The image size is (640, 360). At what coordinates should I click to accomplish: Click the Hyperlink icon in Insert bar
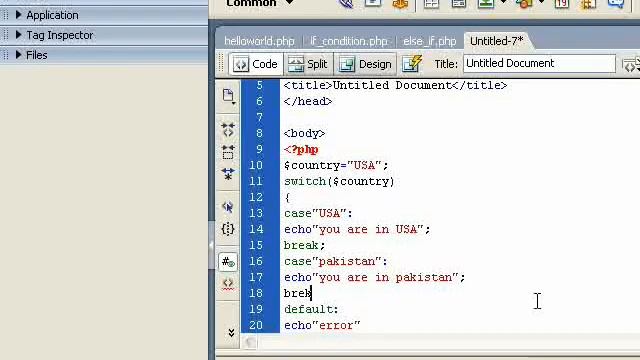(x=346, y=4)
